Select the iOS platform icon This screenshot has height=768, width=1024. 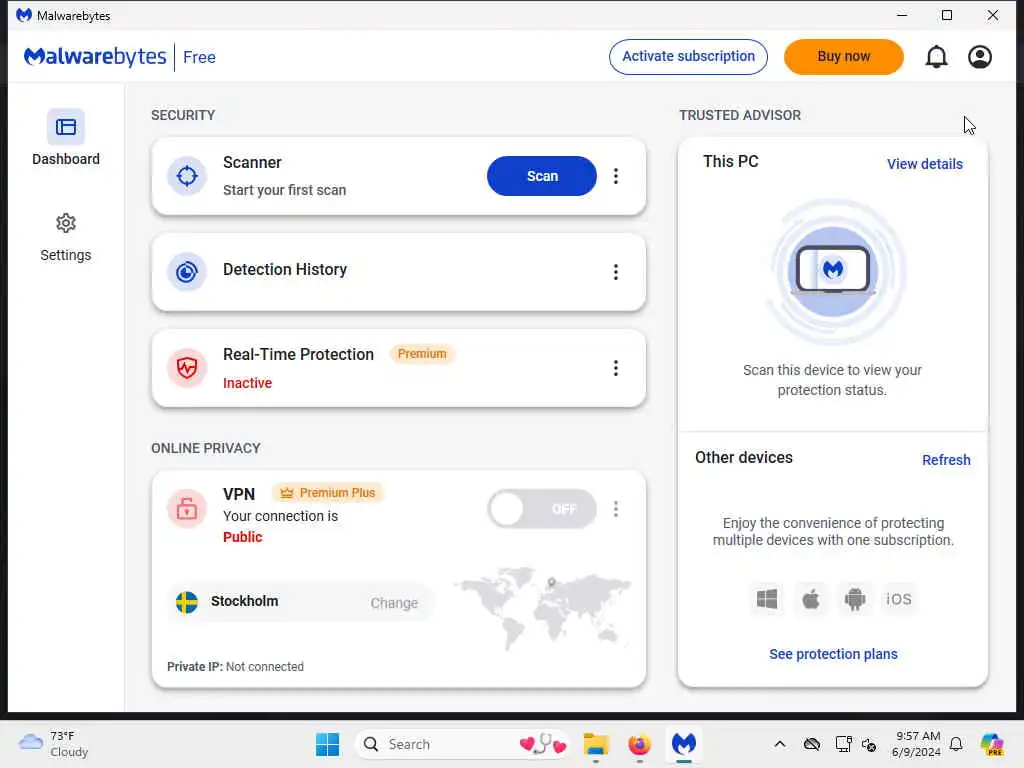point(899,599)
